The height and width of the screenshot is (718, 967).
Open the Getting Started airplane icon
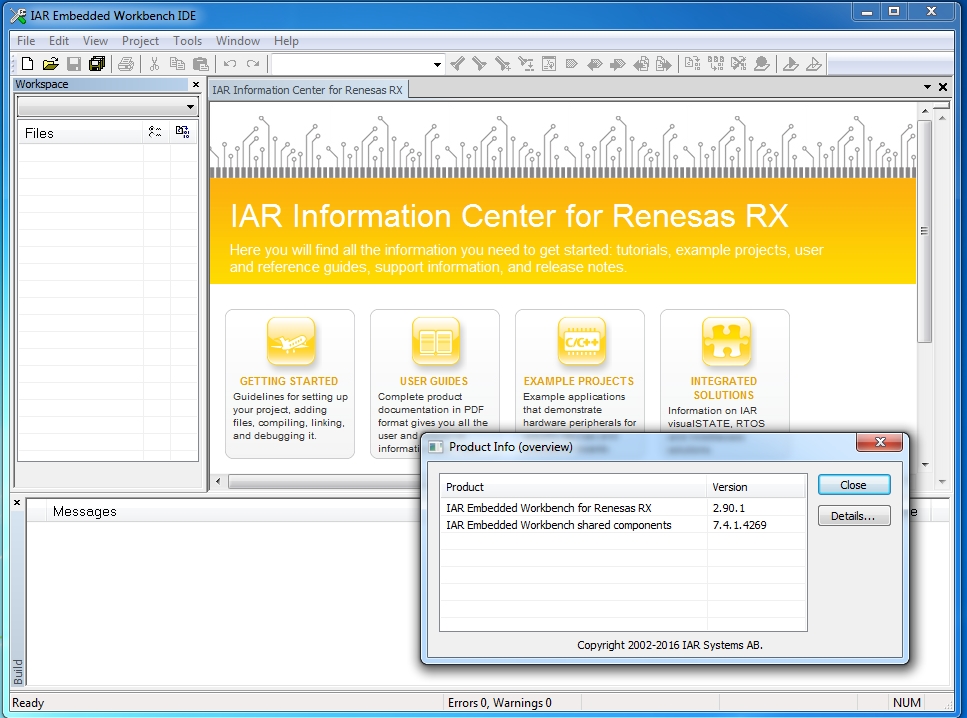pos(290,341)
